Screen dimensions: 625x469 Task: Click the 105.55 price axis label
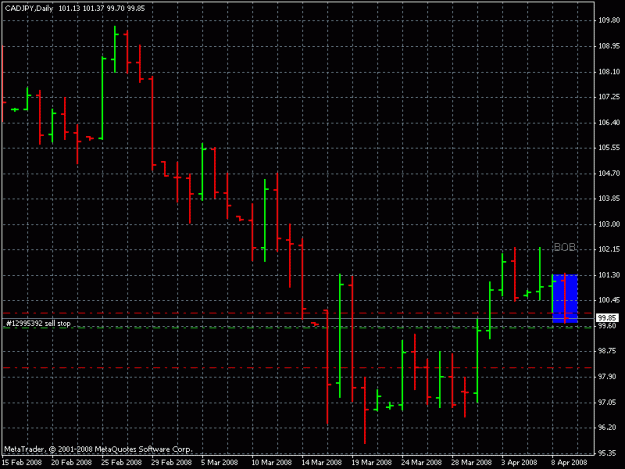(x=609, y=147)
